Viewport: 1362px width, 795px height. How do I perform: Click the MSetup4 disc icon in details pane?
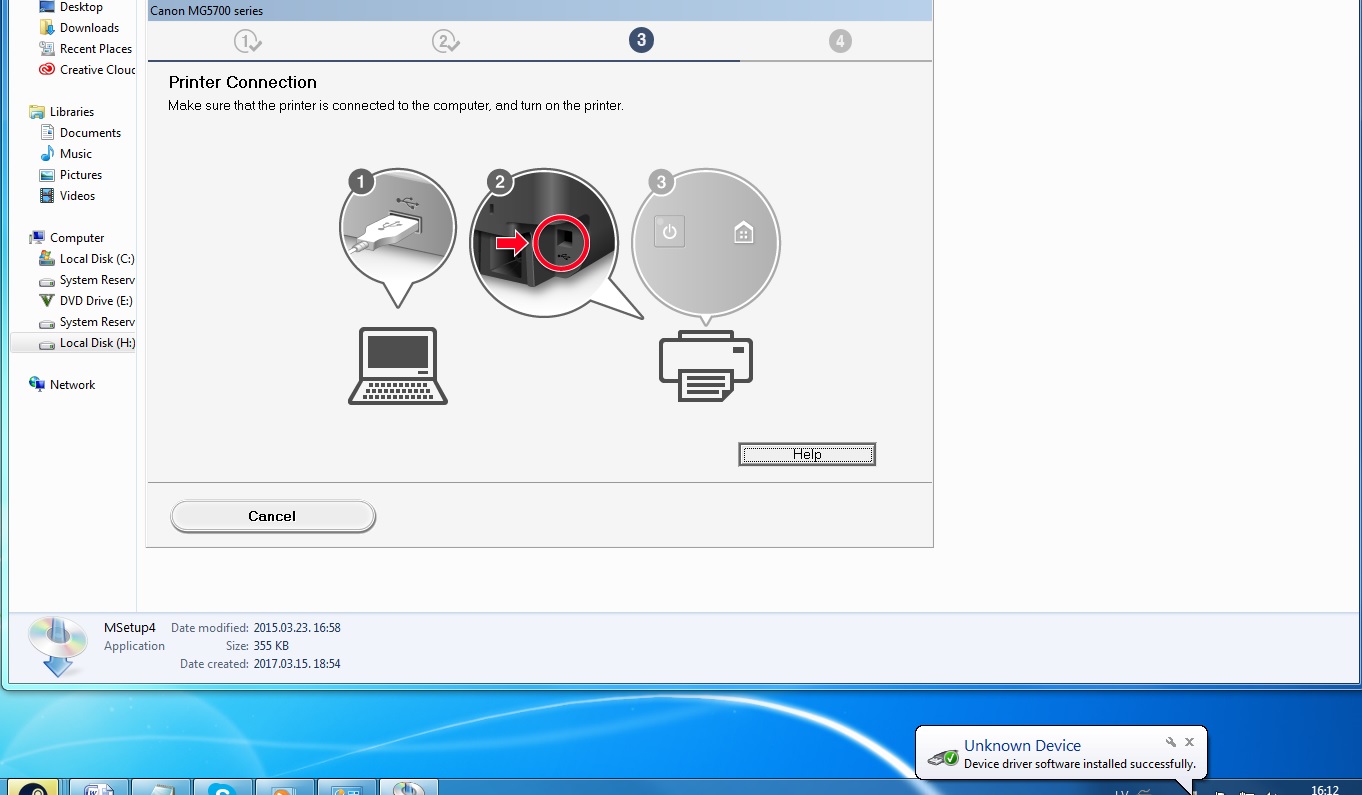pyautogui.click(x=57, y=646)
